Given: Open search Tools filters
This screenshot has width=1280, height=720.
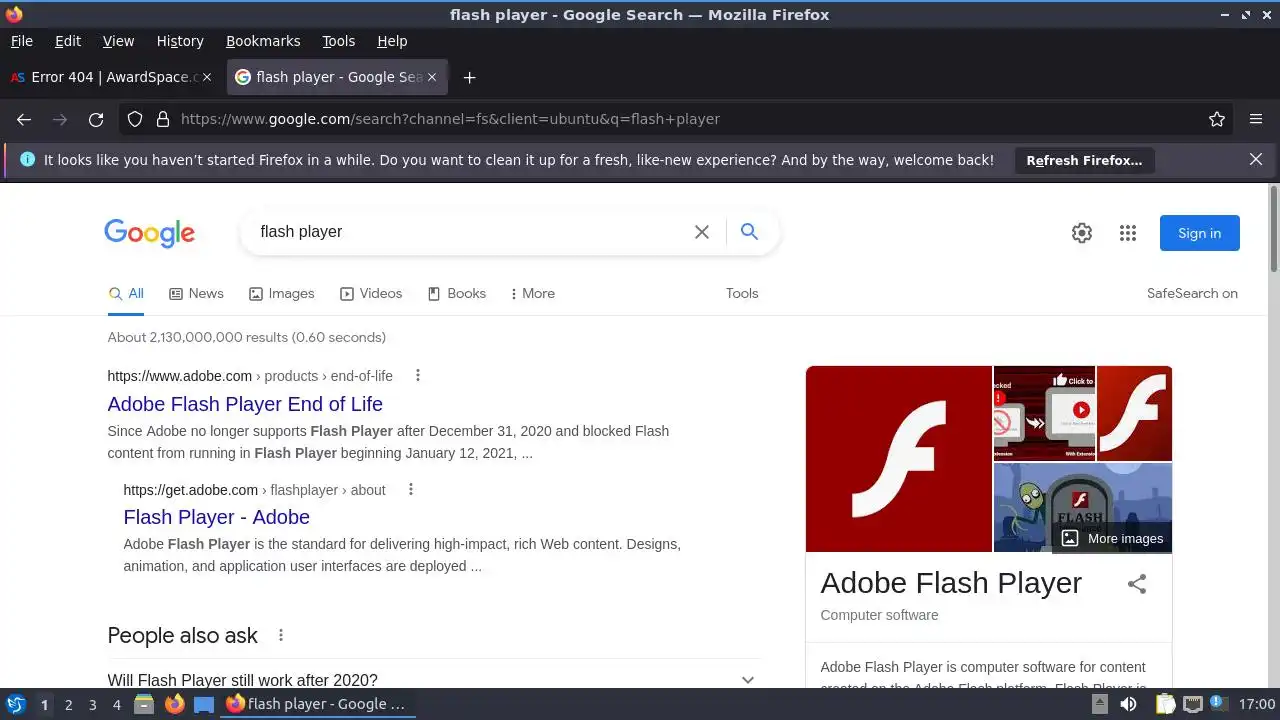Looking at the screenshot, I should [742, 293].
